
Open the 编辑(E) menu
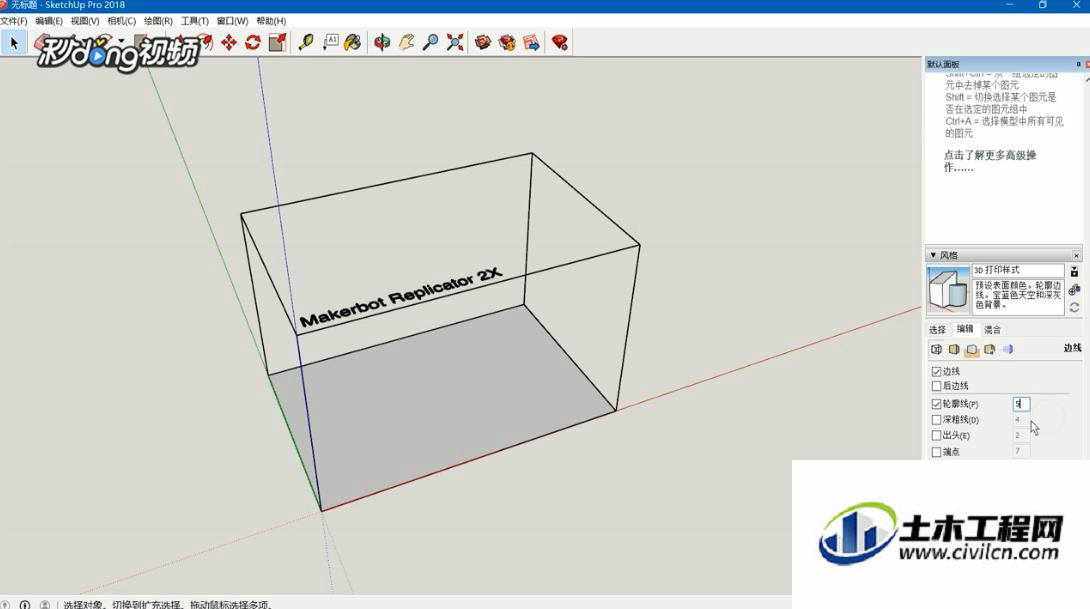point(49,21)
